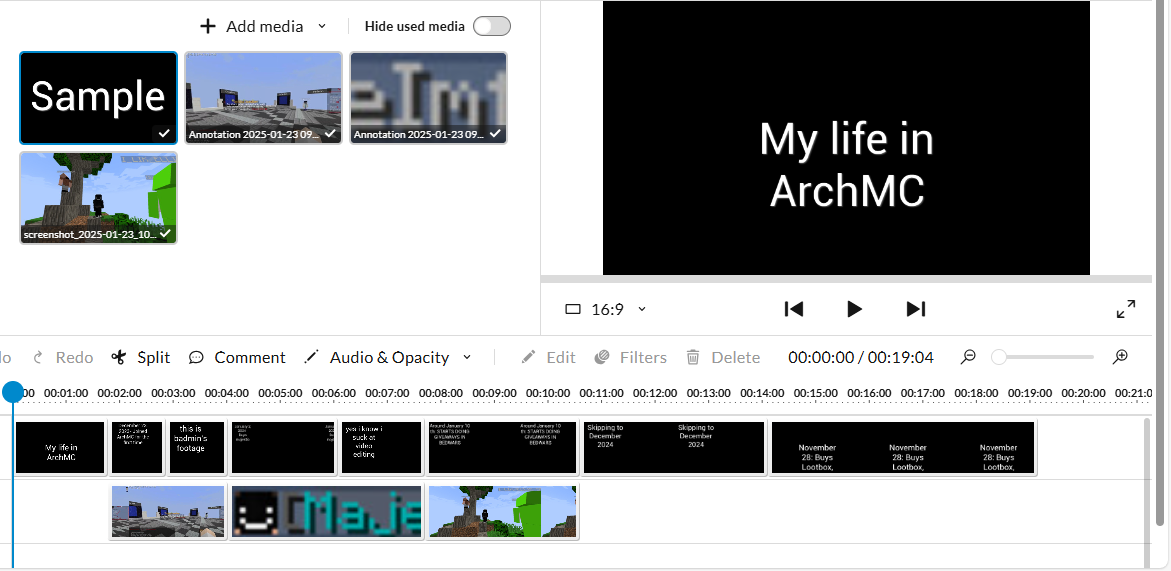The height and width of the screenshot is (571, 1171).
Task: Select the 'yes i know i suck at editing' clip
Action: pos(382,448)
